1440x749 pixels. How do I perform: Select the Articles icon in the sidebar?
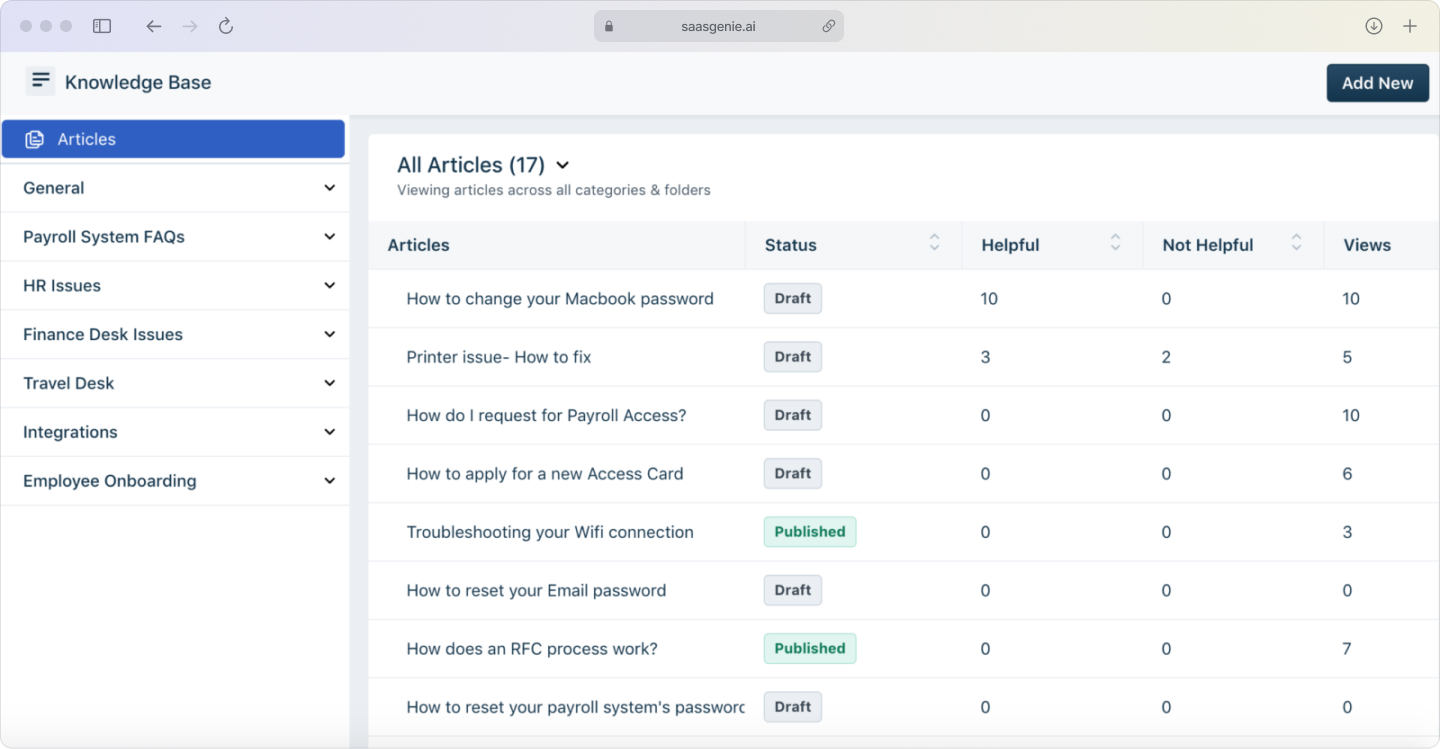pos(34,139)
